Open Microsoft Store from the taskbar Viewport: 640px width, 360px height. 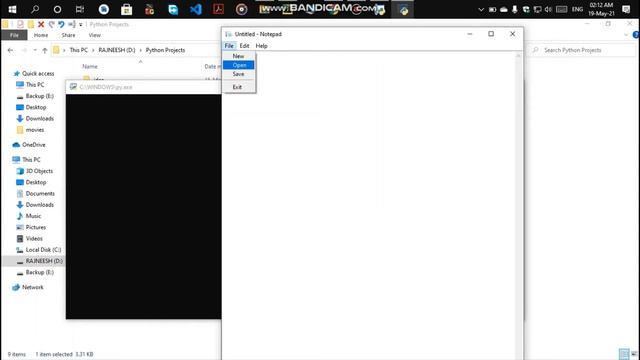coord(127,9)
